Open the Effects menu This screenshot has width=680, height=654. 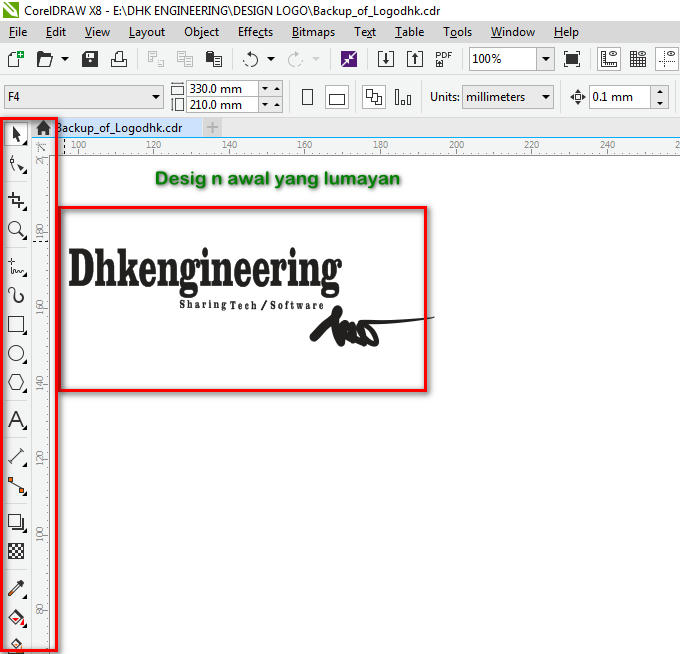(255, 32)
